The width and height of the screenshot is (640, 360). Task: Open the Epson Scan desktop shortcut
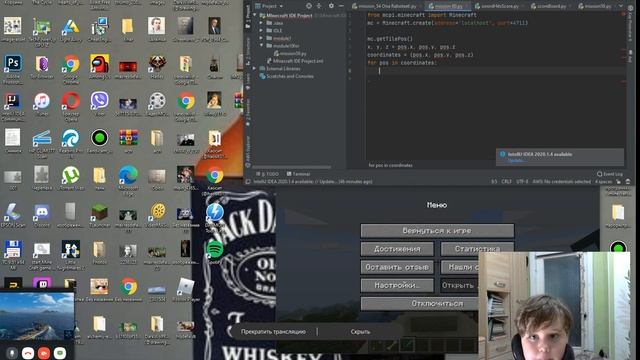point(13,212)
